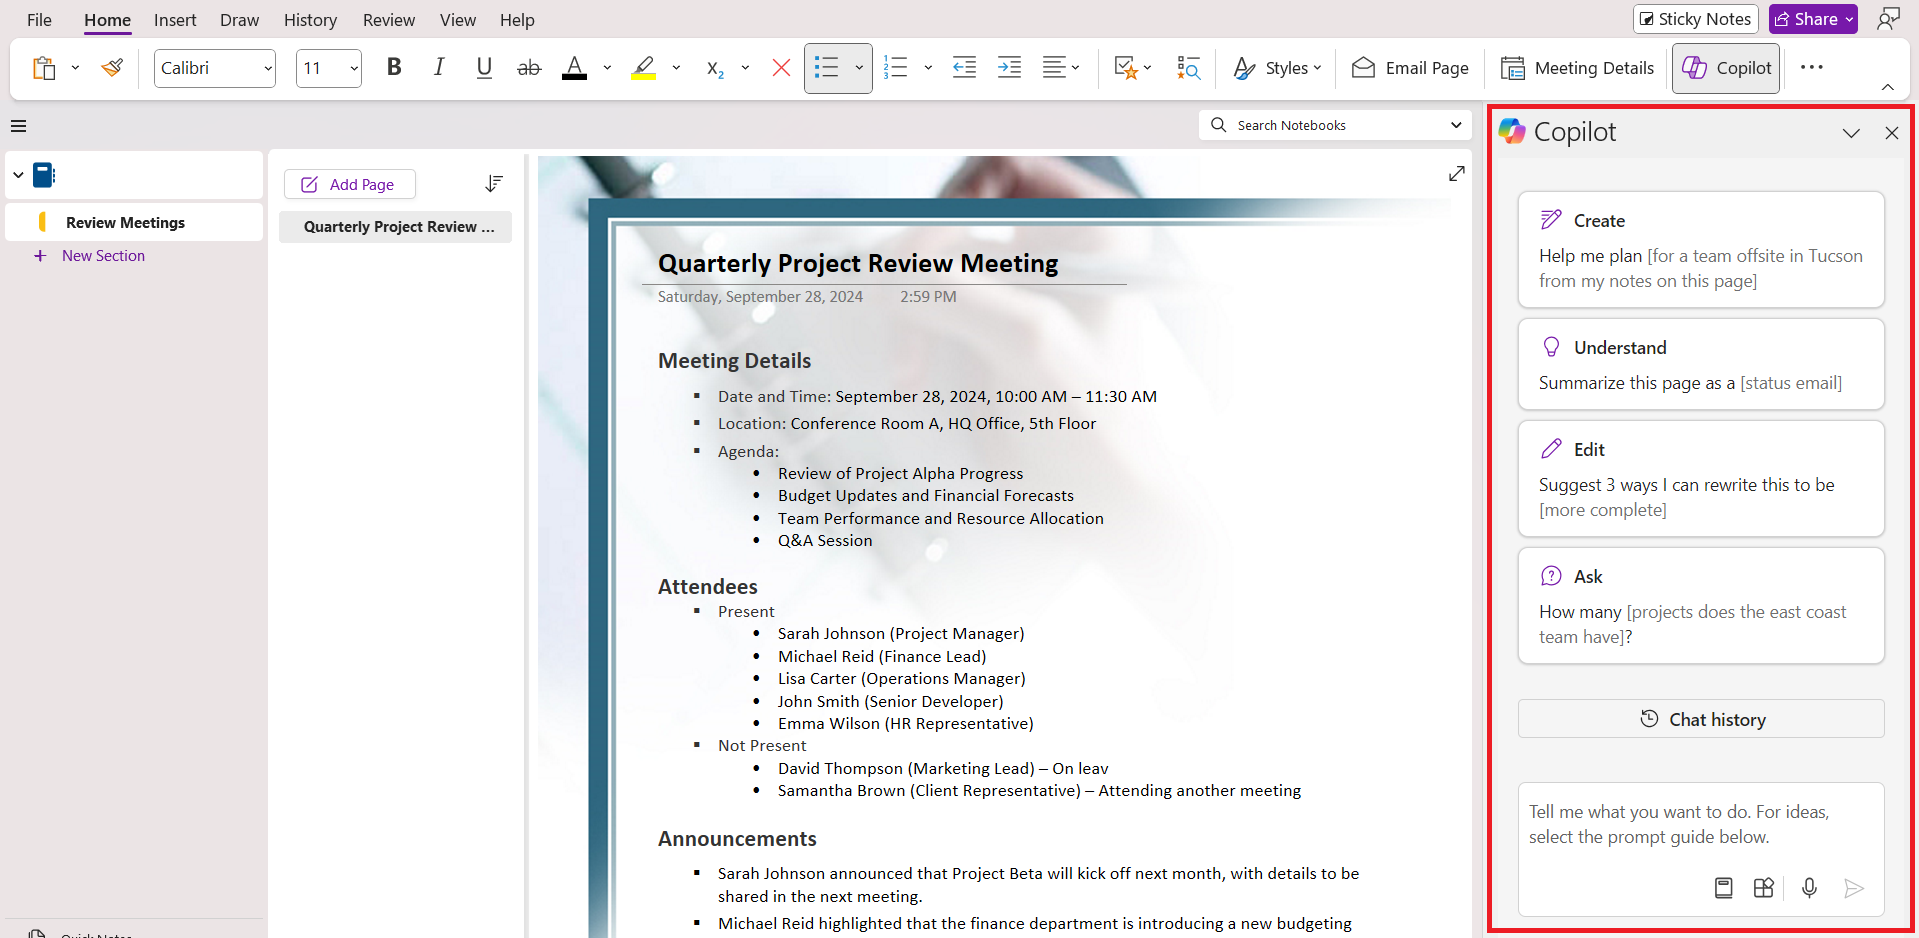Expand highlight color dropdown arrow
Viewport: 1919px width, 938px height.
[x=676, y=68]
